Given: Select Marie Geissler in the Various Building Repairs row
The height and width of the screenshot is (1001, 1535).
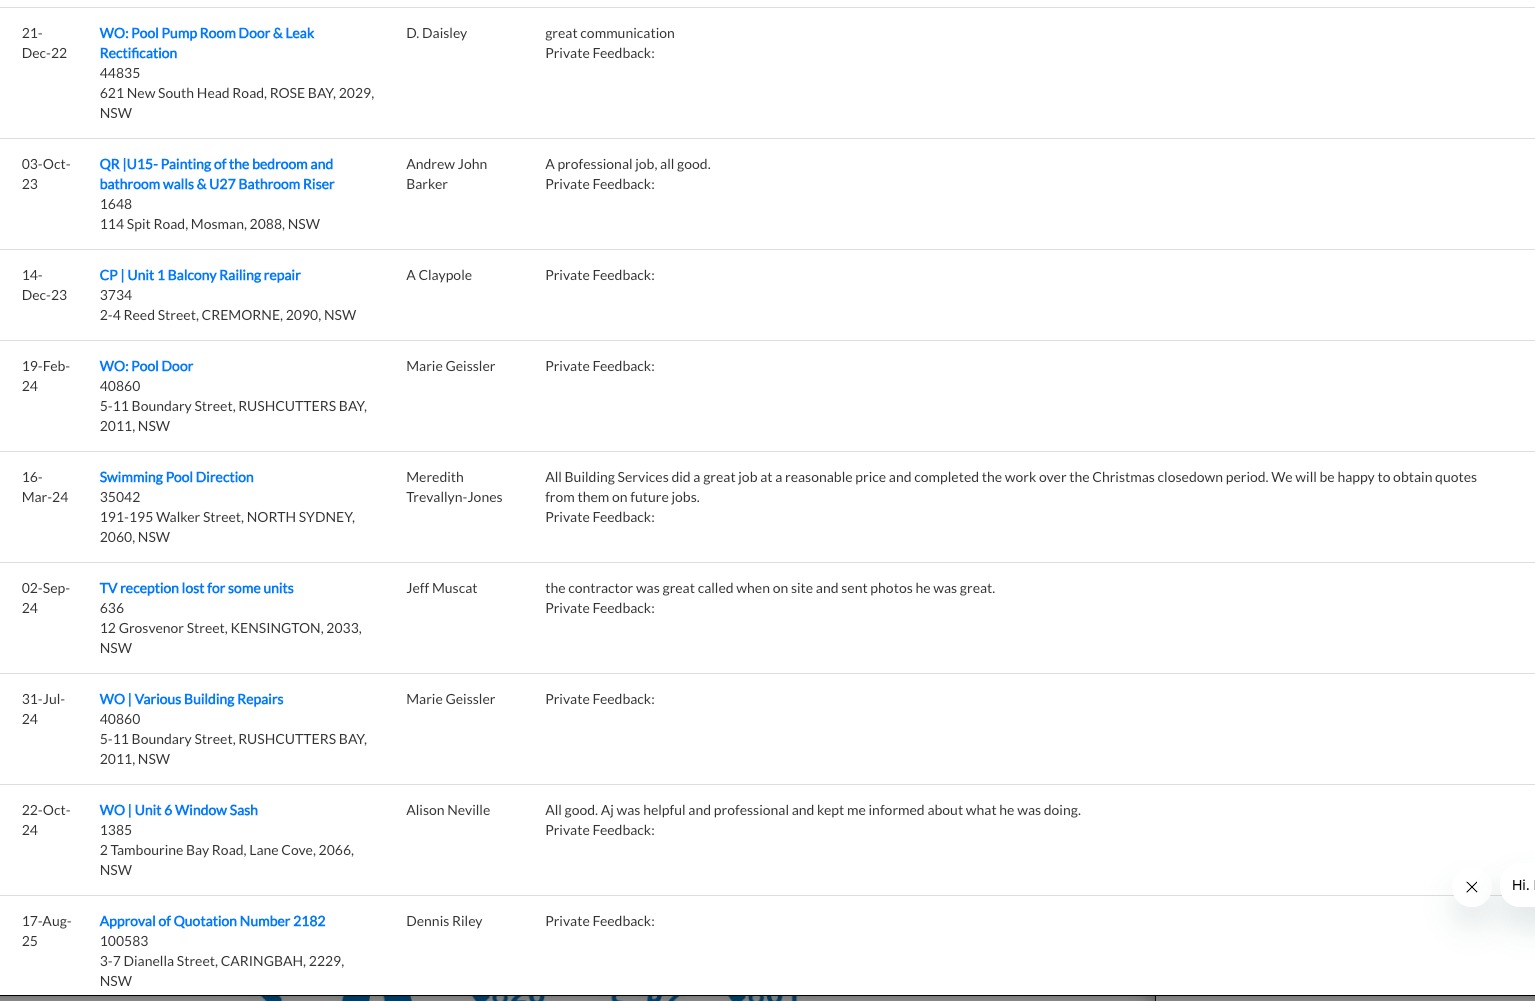Looking at the screenshot, I should [x=450, y=699].
